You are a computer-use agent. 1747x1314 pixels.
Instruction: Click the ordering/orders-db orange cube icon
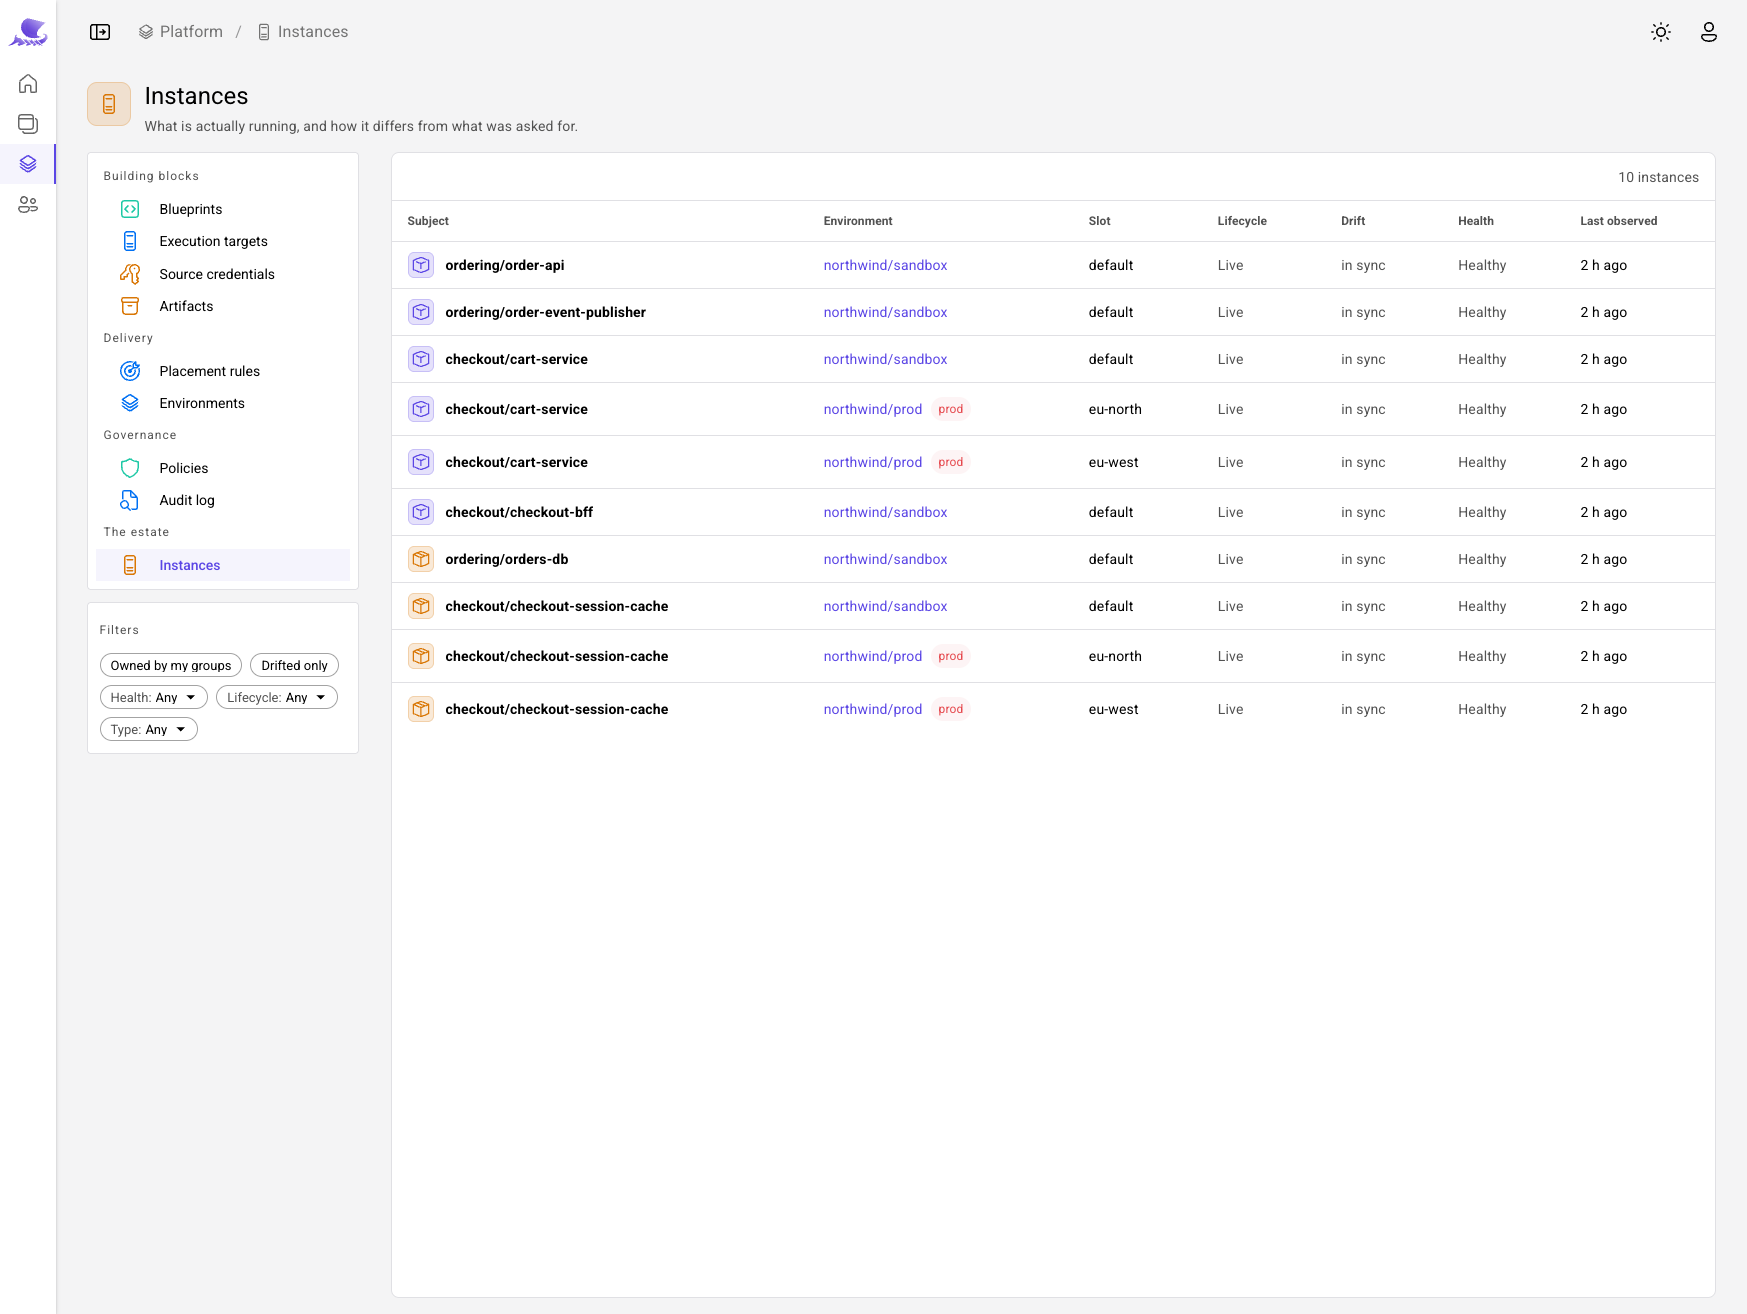coord(421,559)
